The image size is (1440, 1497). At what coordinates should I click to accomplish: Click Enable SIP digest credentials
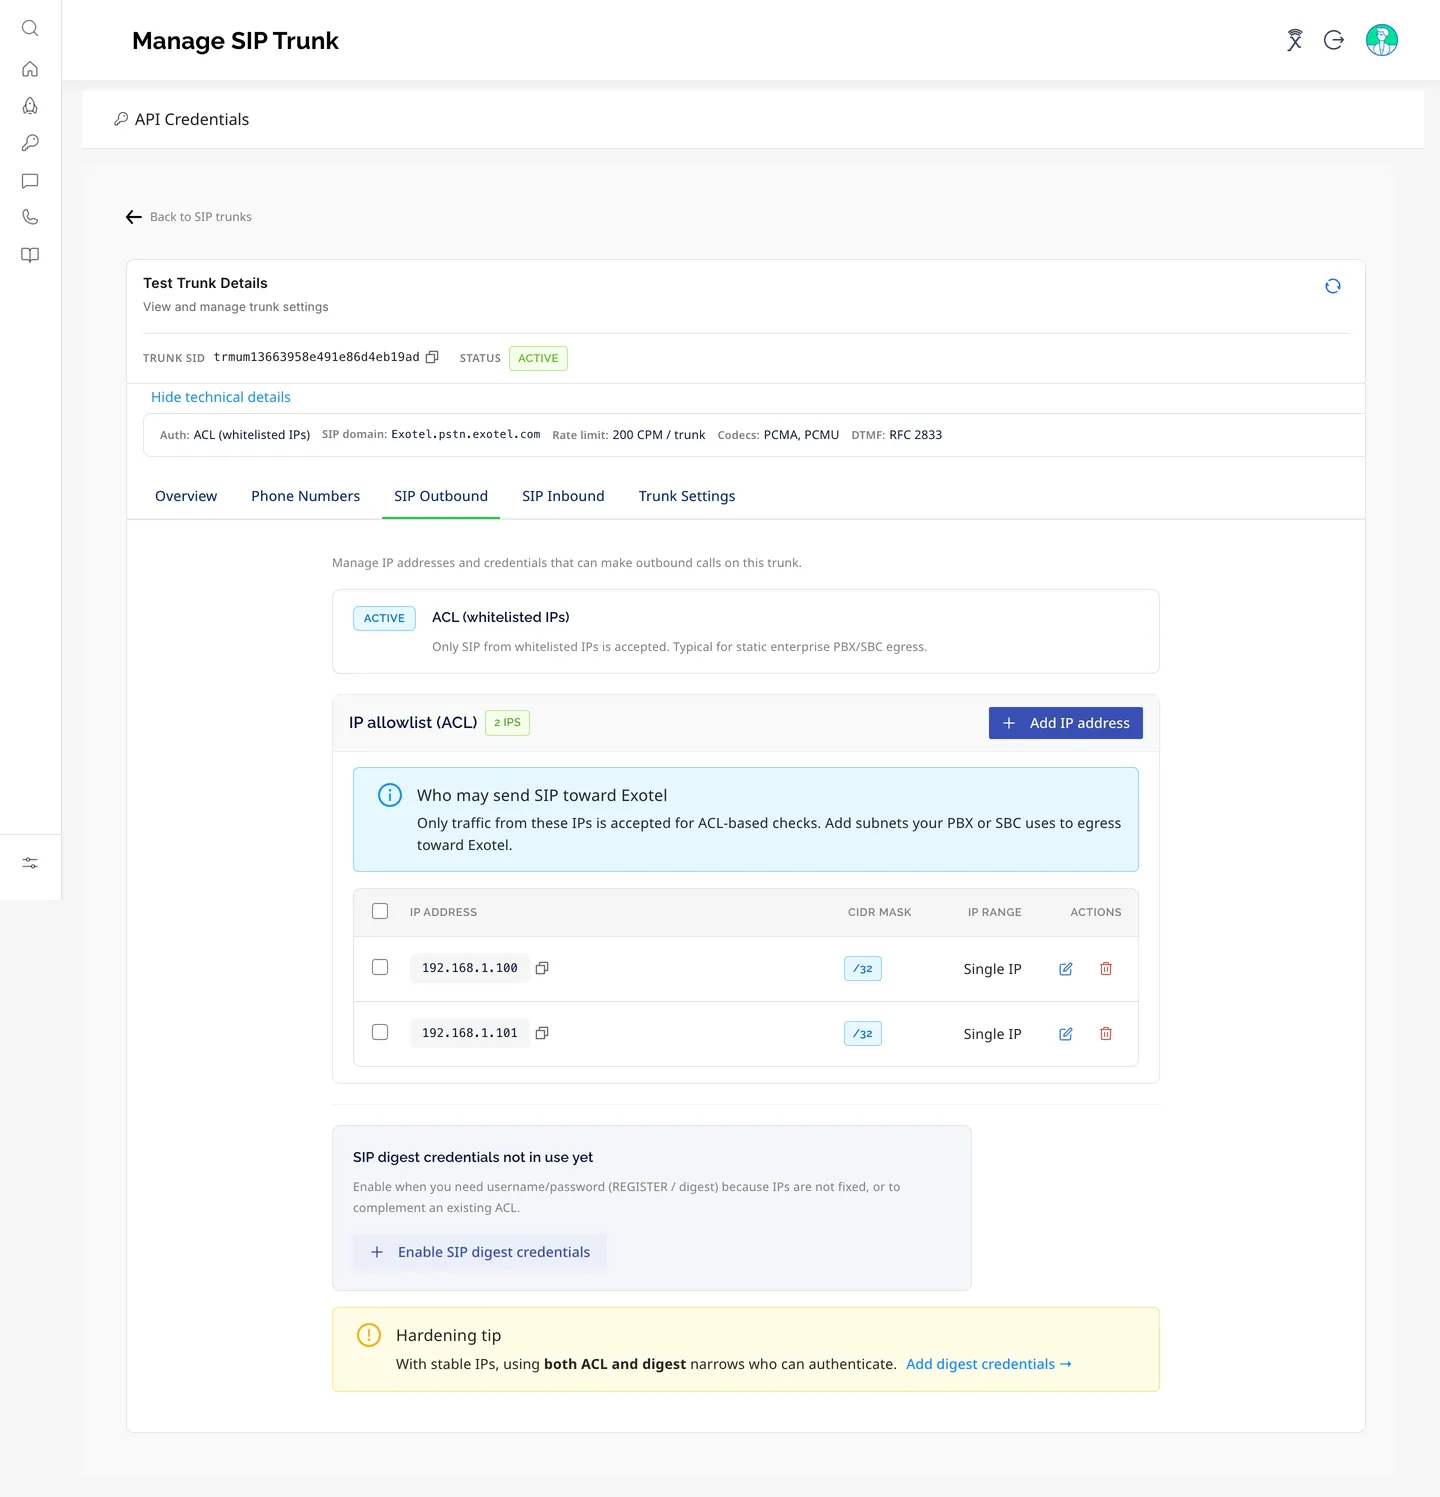click(480, 1252)
